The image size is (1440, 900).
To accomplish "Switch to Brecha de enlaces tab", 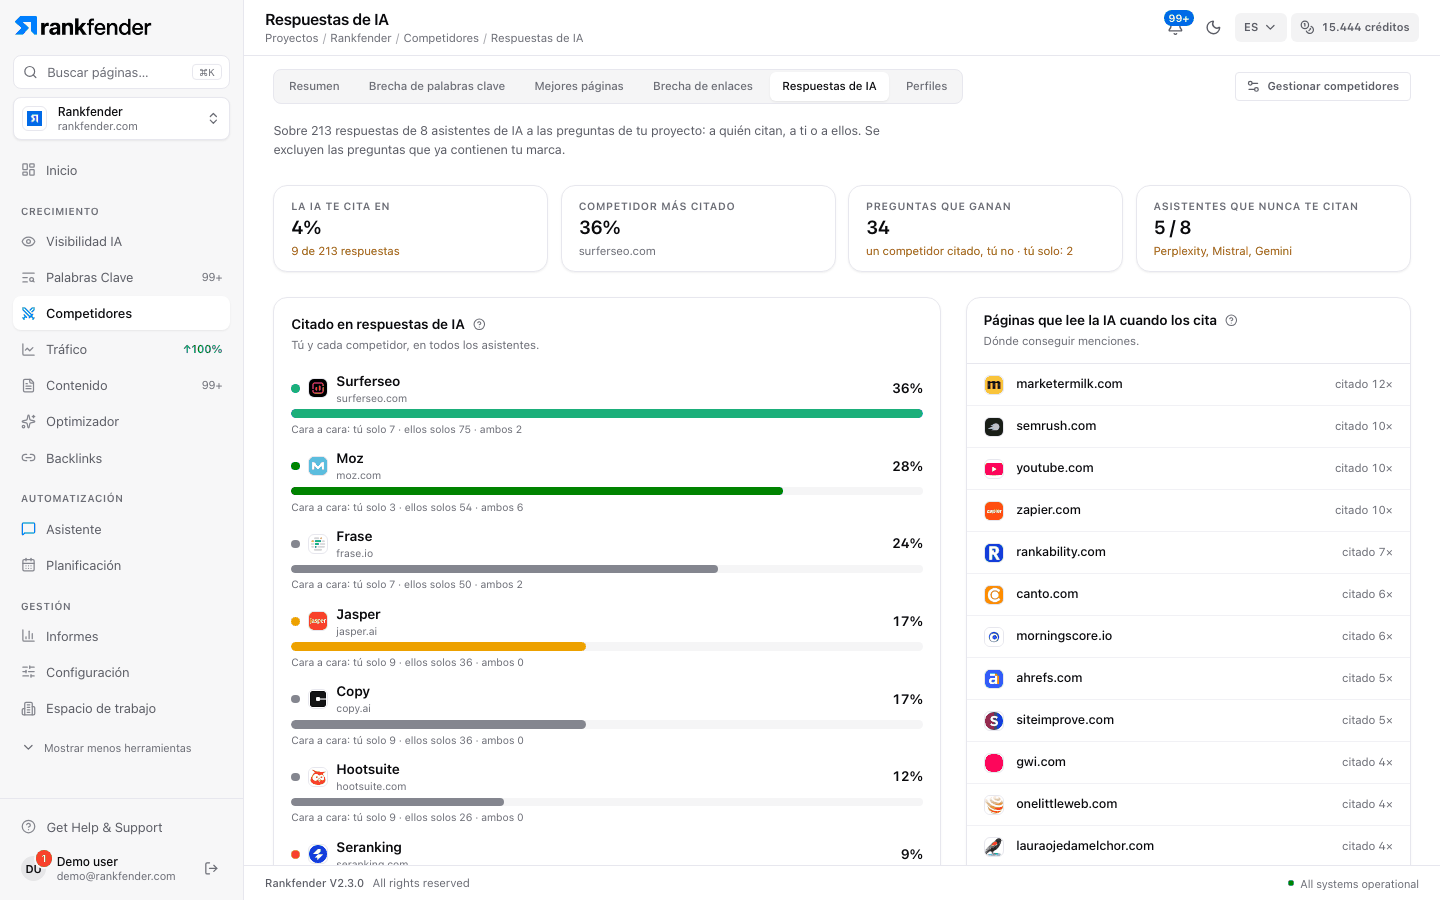I will [703, 86].
